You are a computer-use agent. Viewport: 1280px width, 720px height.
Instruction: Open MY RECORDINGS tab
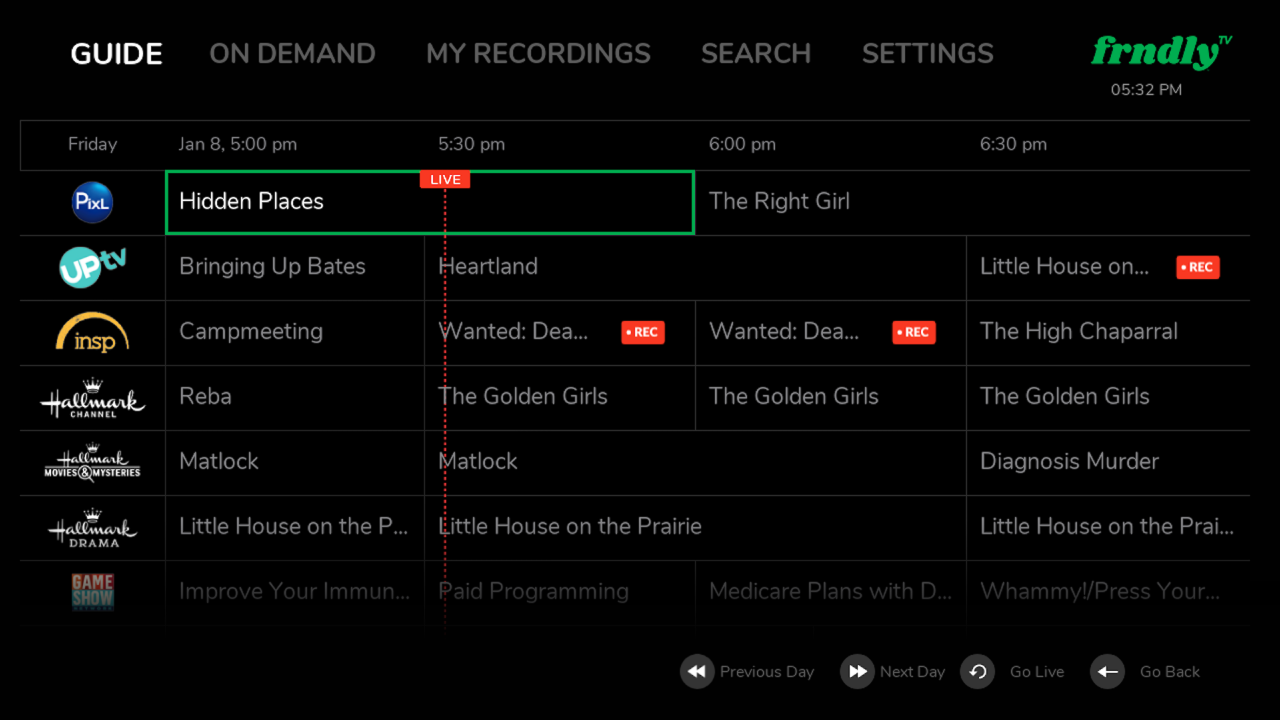(x=538, y=54)
